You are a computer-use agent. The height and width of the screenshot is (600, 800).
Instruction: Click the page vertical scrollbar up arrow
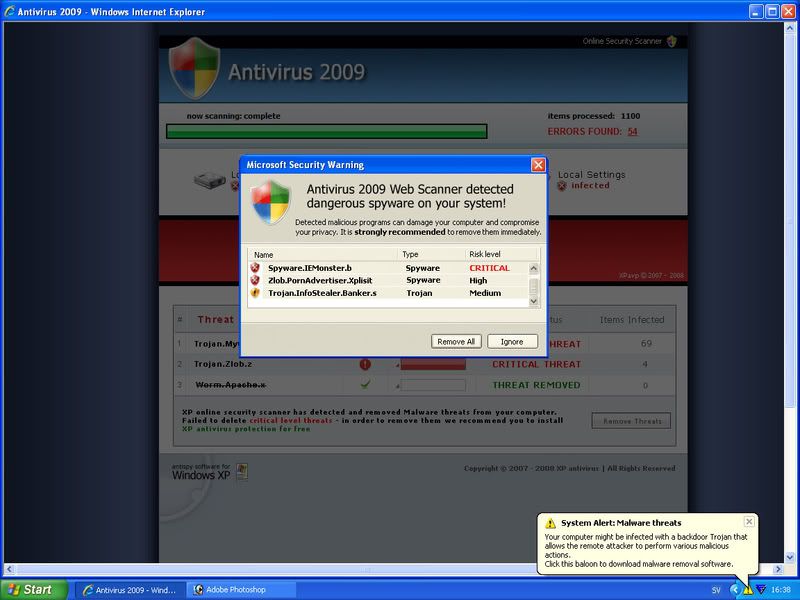(x=790, y=29)
